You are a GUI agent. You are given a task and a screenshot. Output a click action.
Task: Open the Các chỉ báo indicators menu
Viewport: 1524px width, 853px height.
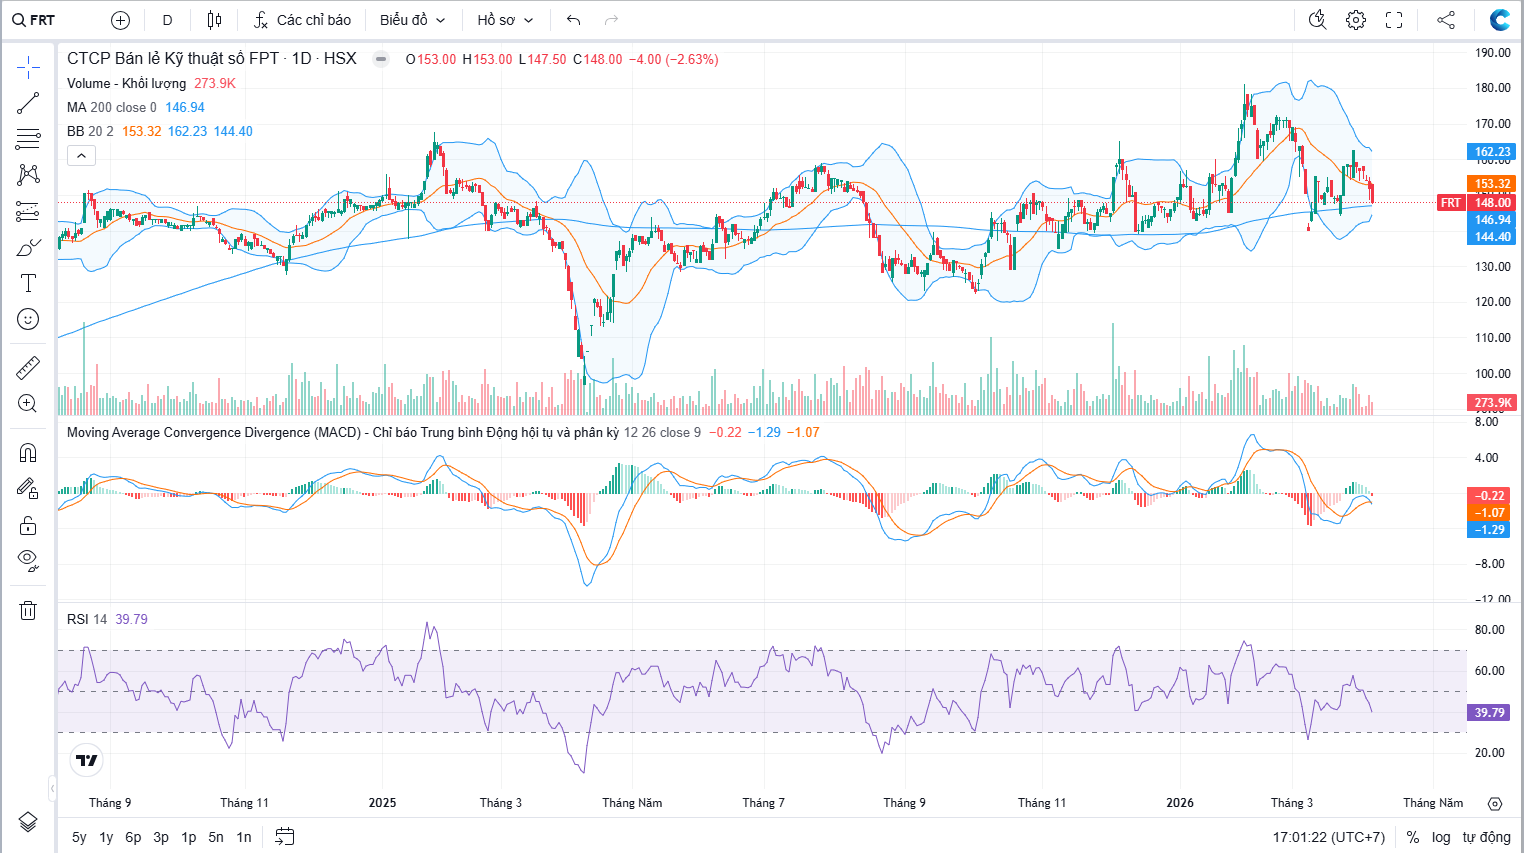302,20
